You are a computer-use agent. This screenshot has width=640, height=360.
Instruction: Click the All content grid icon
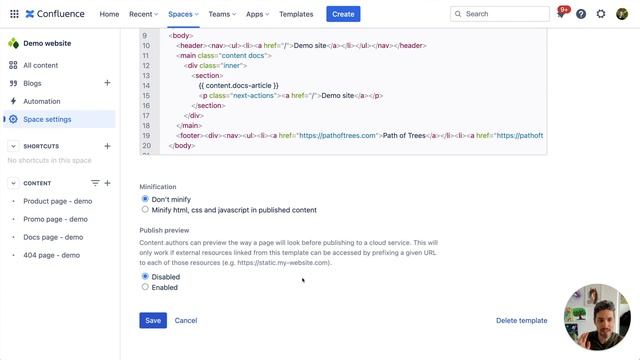tap(13, 65)
